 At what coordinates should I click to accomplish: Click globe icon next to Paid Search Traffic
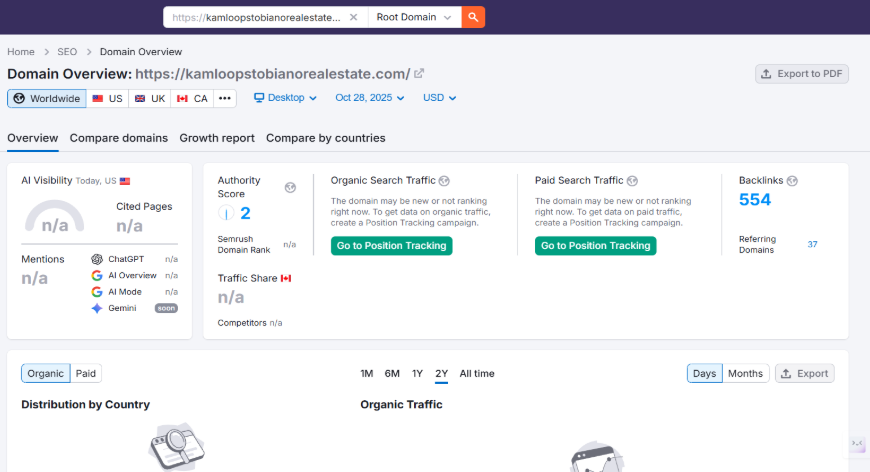632,181
